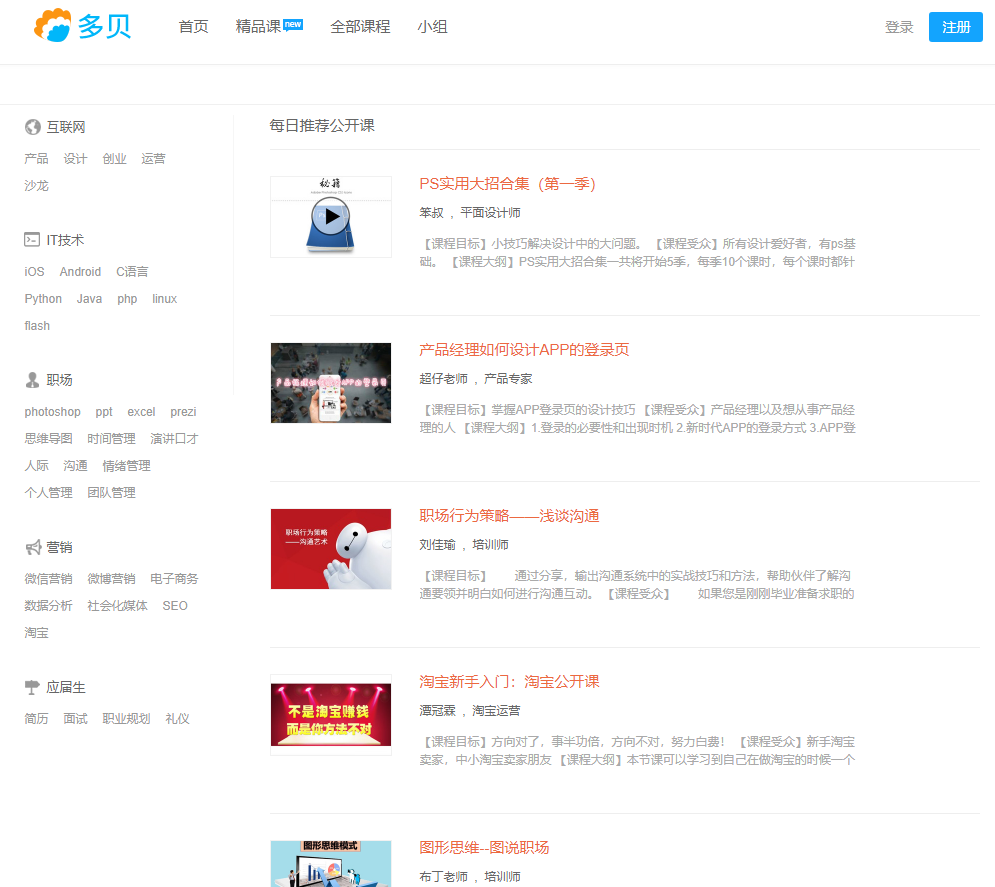Open the 职业规划 link
The width and height of the screenshot is (995, 887).
[126, 719]
